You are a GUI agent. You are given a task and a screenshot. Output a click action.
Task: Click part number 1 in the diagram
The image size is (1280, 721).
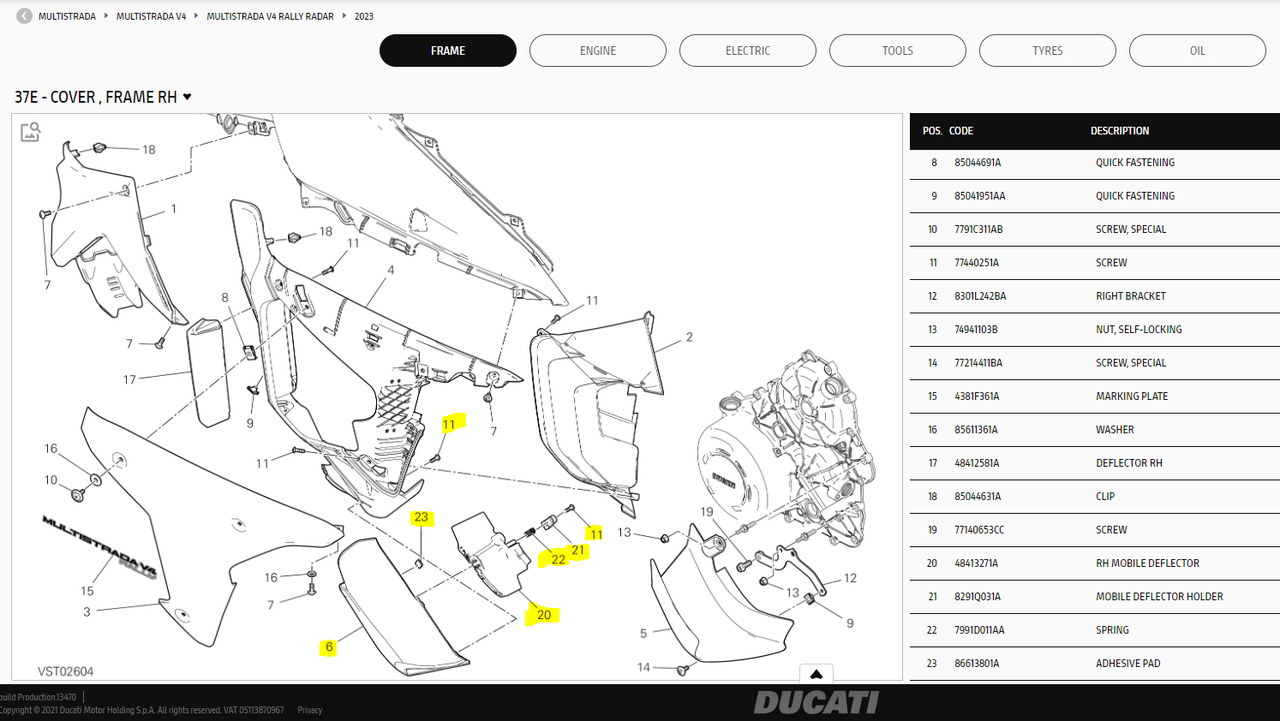(x=173, y=210)
